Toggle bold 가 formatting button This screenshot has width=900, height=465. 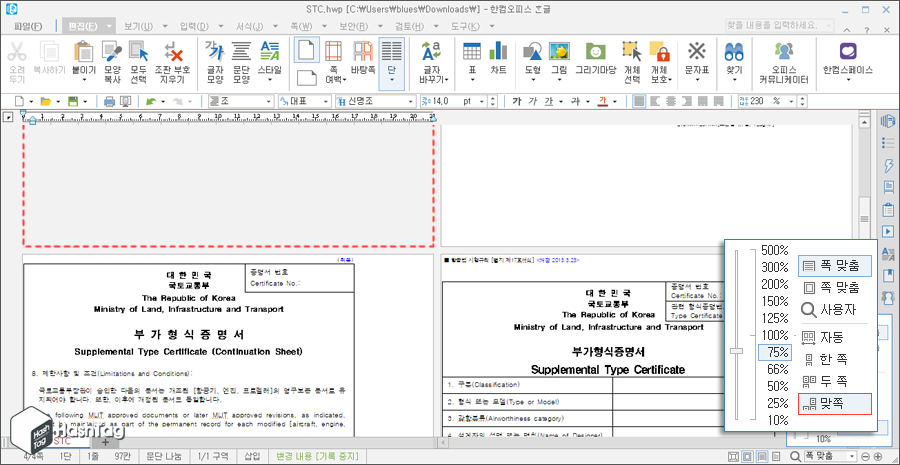pyautogui.click(x=517, y=101)
